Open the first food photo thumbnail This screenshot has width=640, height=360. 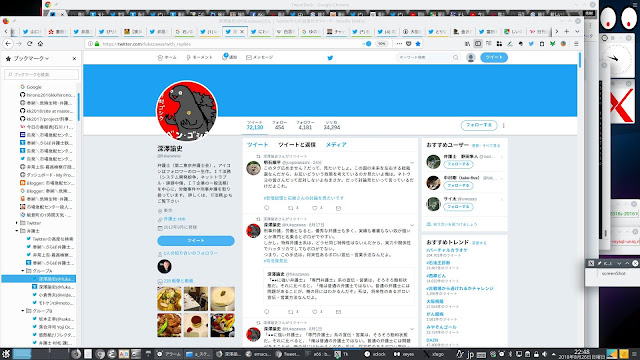coord(169,299)
